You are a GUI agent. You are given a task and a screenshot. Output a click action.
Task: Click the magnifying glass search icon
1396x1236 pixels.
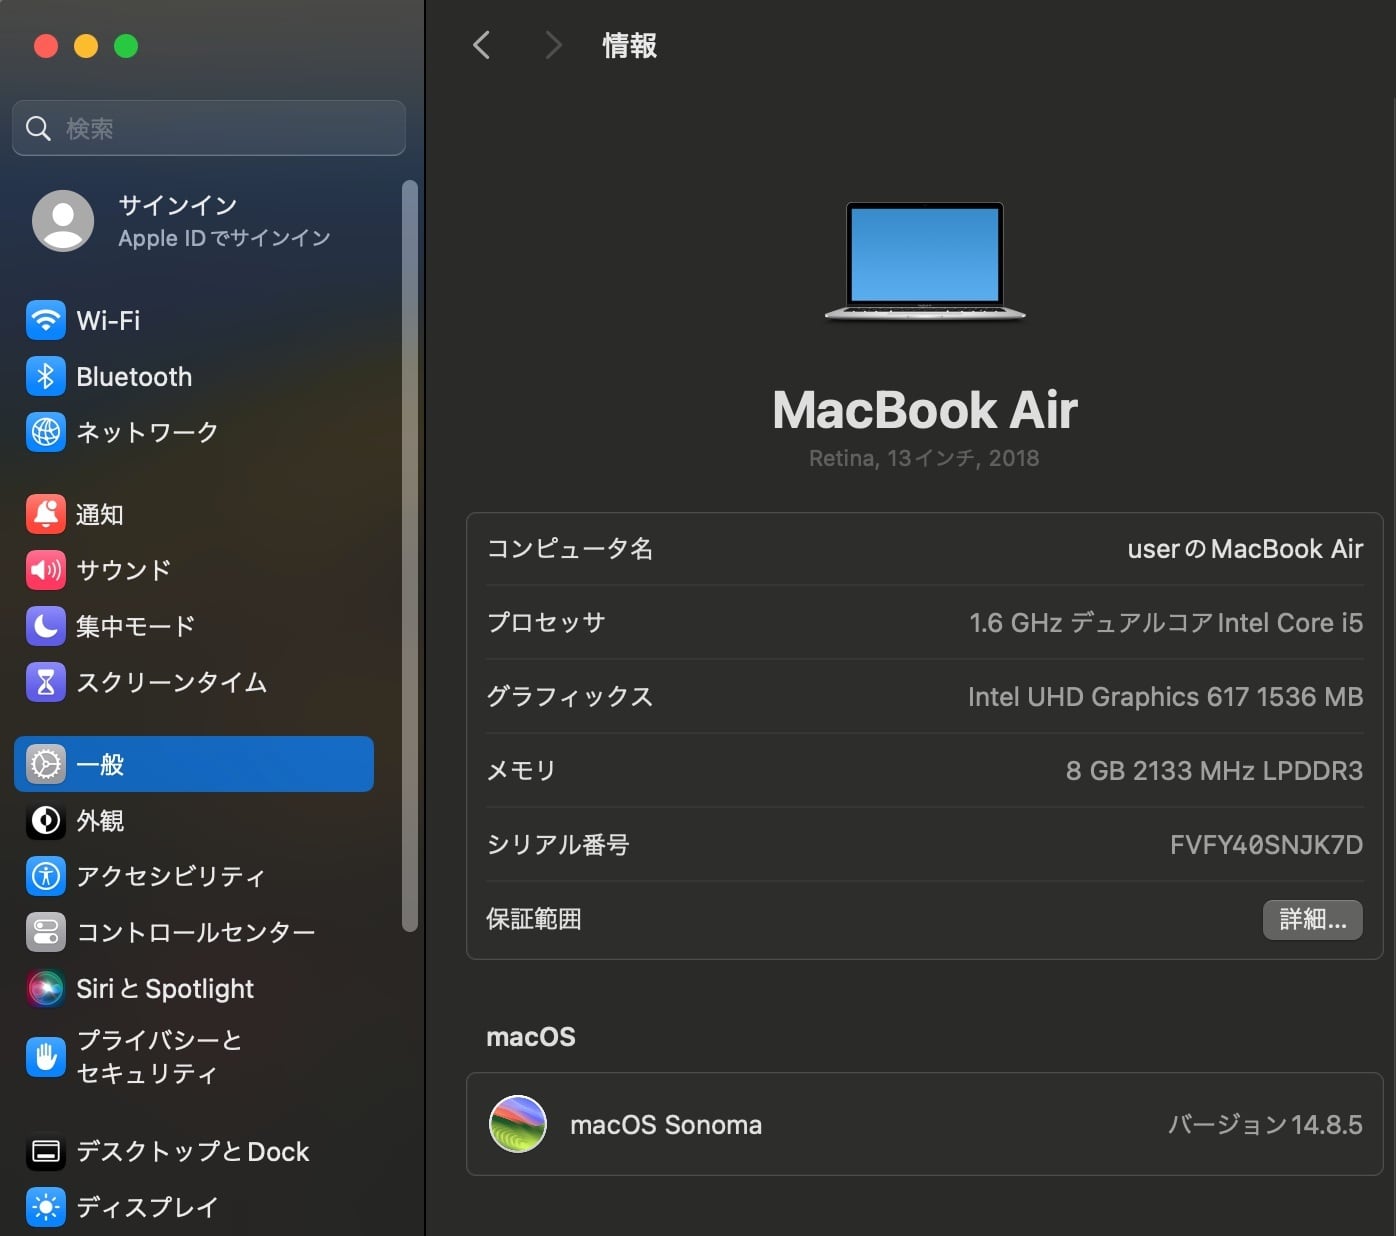pos(38,128)
